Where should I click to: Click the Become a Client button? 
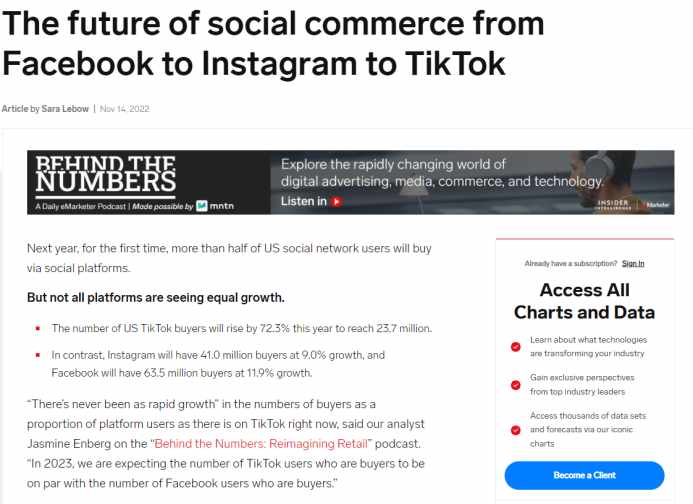pyautogui.click(x=584, y=475)
